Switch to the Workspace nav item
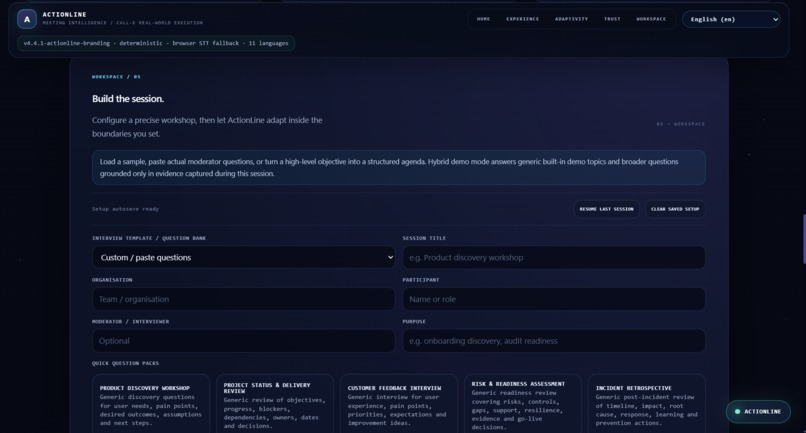Image resolution: width=806 pixels, height=433 pixels. pyautogui.click(x=651, y=19)
